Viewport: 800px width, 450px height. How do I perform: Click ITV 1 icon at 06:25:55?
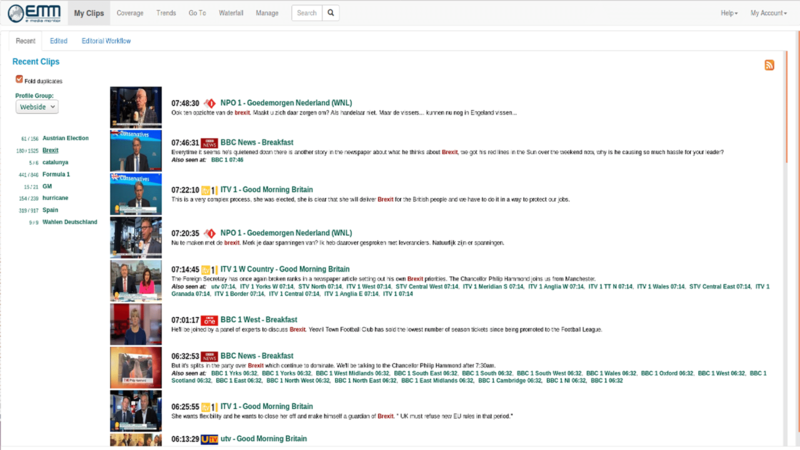click(x=209, y=407)
